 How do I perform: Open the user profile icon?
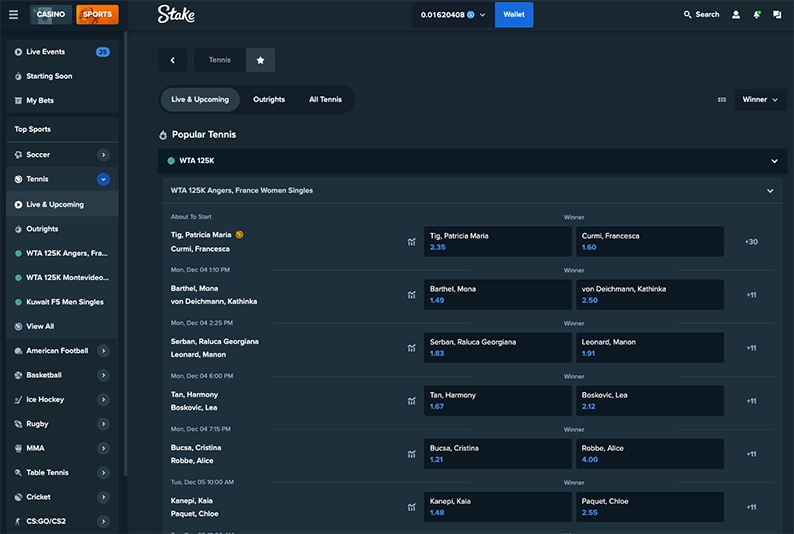click(x=736, y=15)
